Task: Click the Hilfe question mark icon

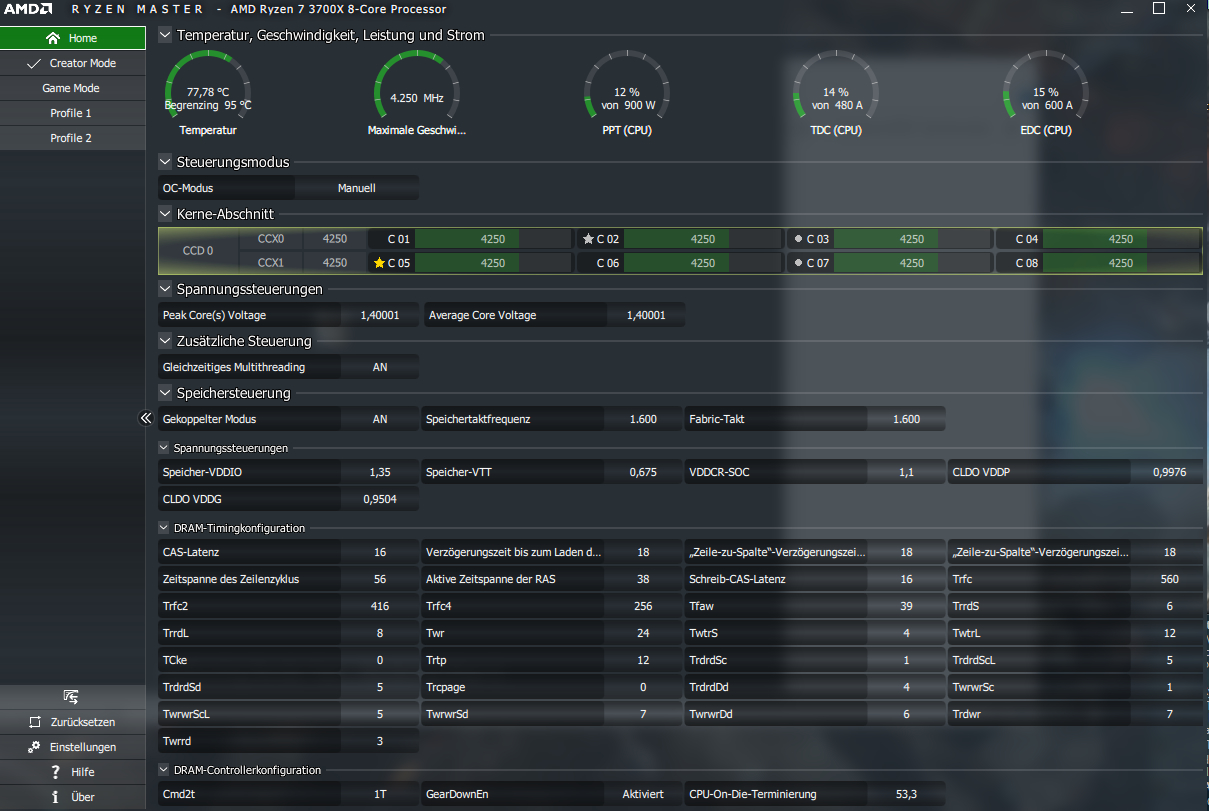Action: 56,772
